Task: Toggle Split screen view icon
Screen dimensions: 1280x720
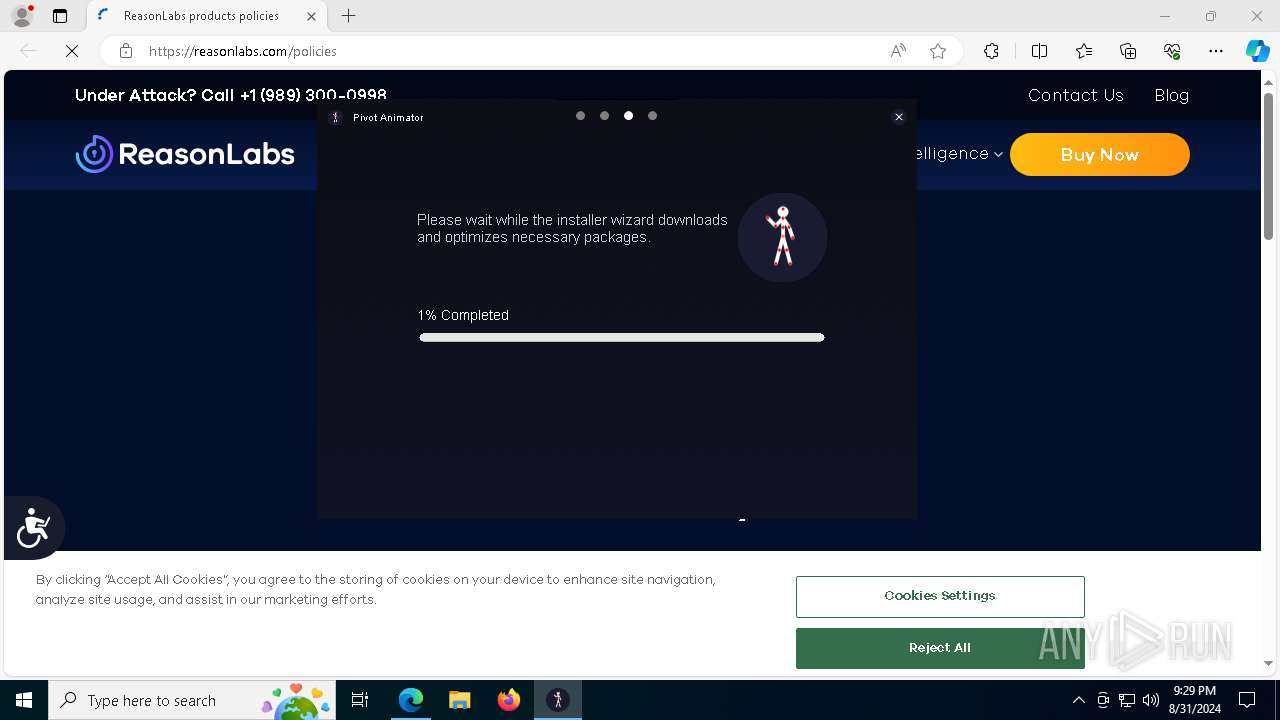Action: (x=1039, y=51)
